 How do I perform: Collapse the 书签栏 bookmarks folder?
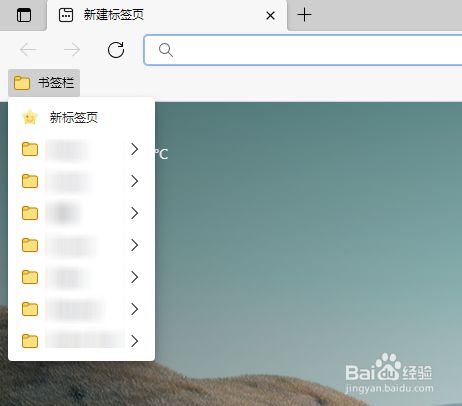point(44,83)
